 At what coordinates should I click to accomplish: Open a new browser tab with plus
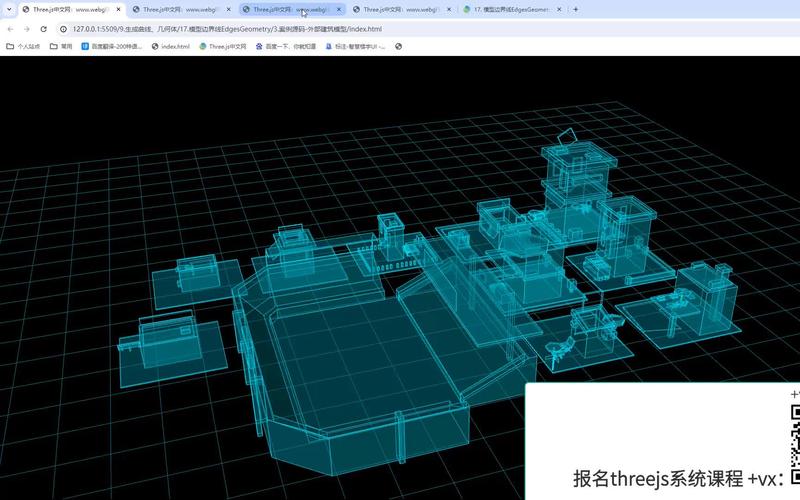[576, 9]
